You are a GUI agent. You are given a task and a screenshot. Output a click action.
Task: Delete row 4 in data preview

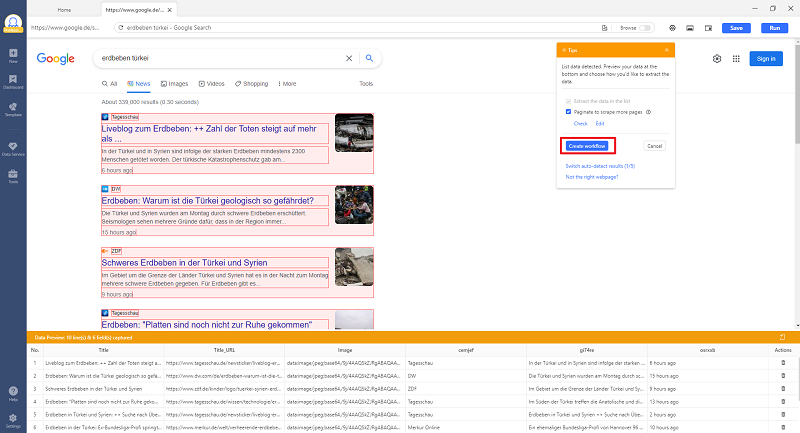click(x=783, y=401)
